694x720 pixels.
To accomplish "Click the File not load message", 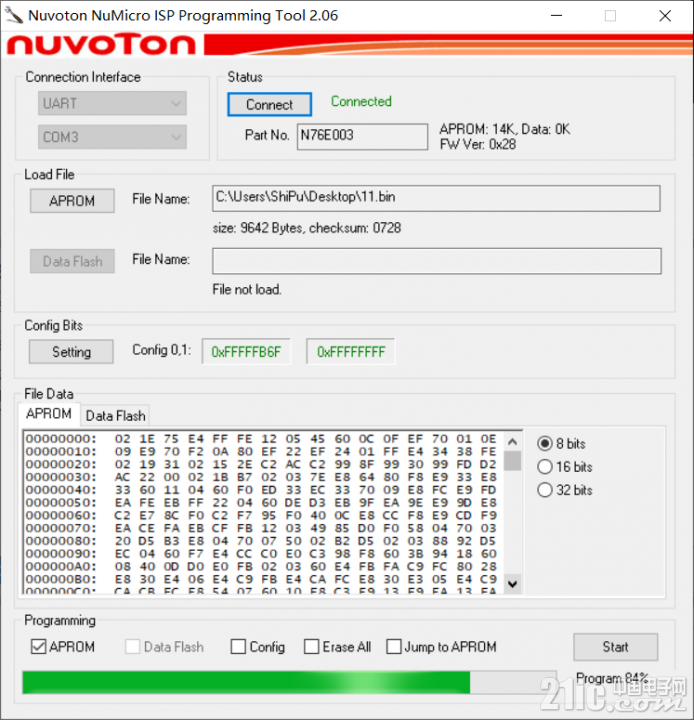I will [x=247, y=290].
